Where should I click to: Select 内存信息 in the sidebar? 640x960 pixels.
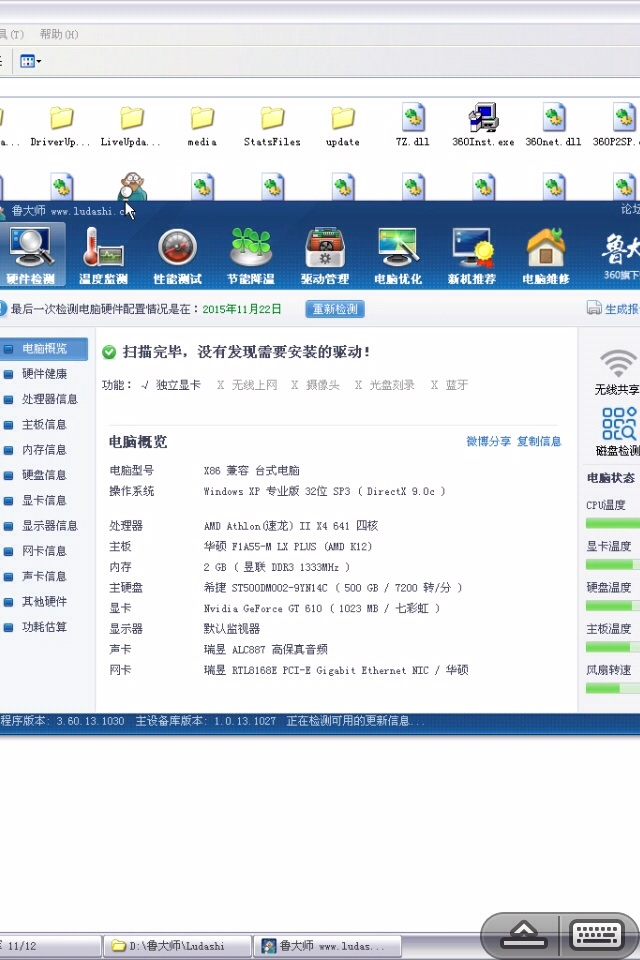[43, 450]
